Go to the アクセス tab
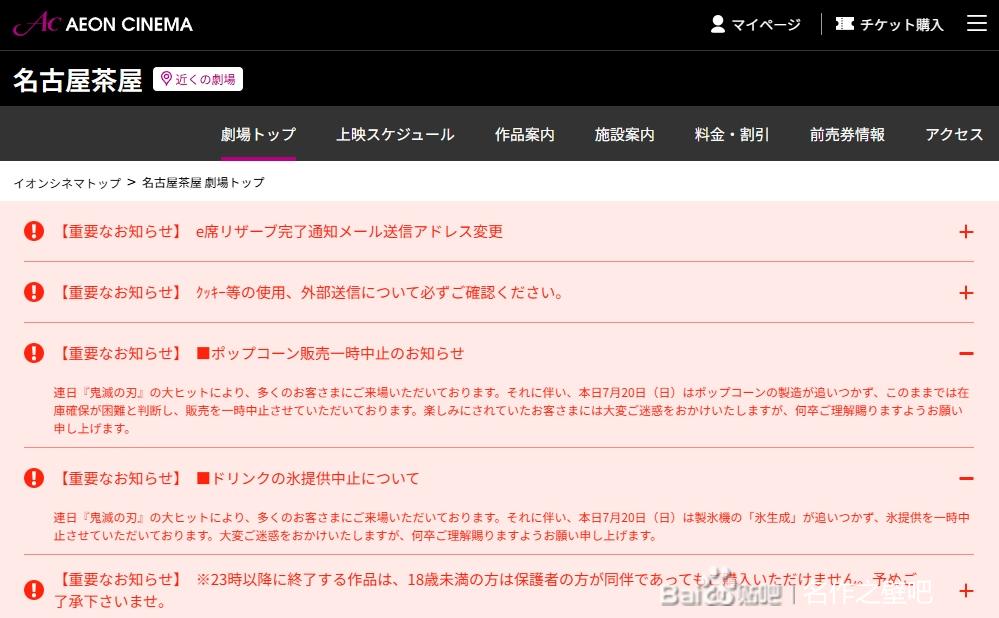The height and width of the screenshot is (618, 999). tap(954, 134)
